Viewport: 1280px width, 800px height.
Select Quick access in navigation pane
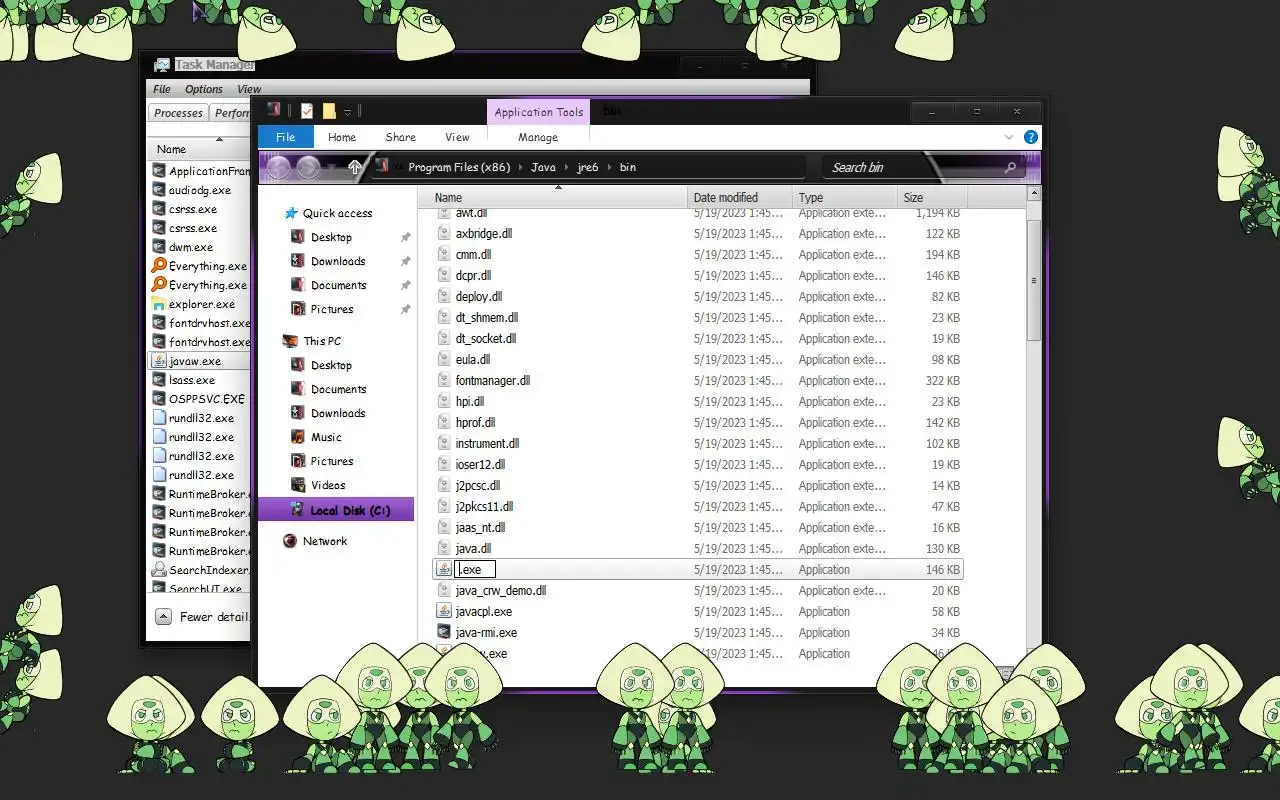(x=337, y=213)
